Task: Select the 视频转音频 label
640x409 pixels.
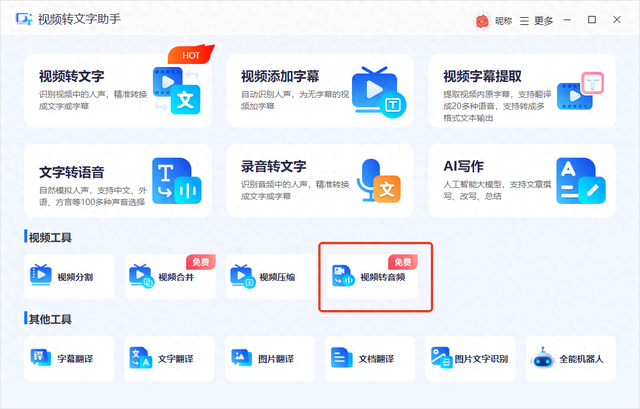Action: pos(383,277)
